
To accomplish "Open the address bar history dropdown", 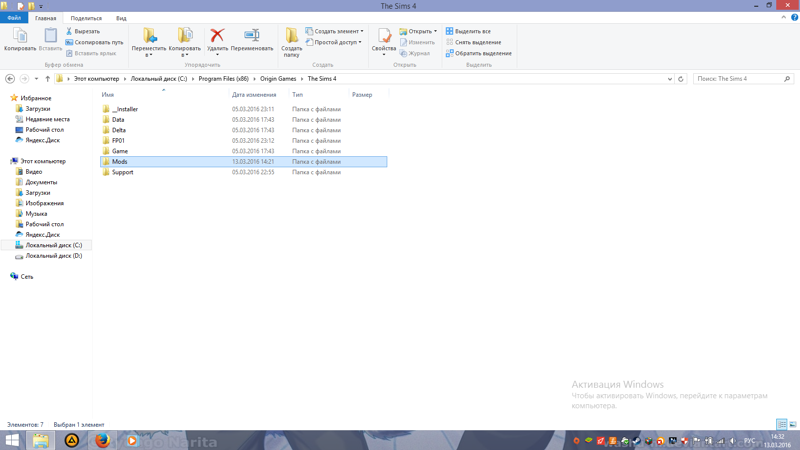I will pyautogui.click(x=669, y=79).
